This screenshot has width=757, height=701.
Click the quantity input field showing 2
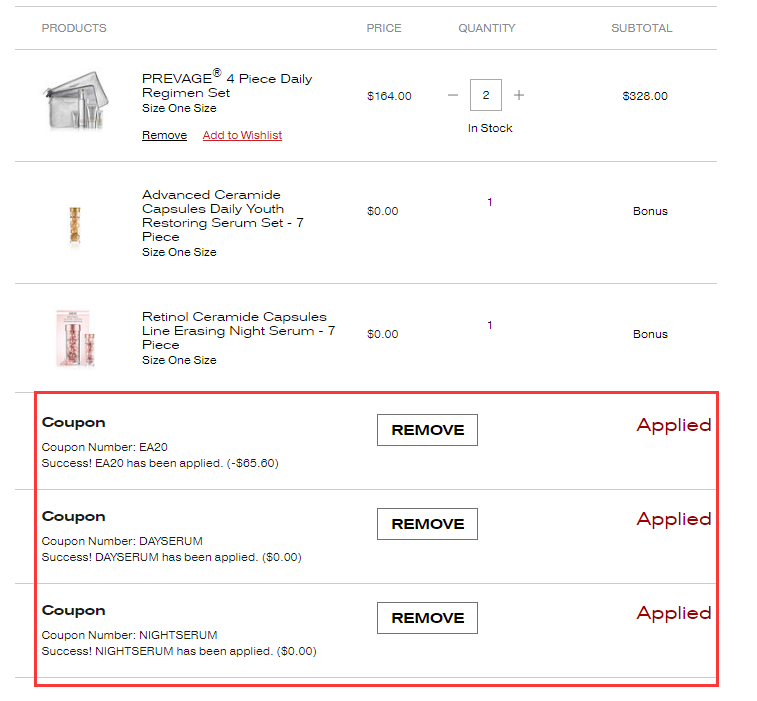(x=486, y=96)
